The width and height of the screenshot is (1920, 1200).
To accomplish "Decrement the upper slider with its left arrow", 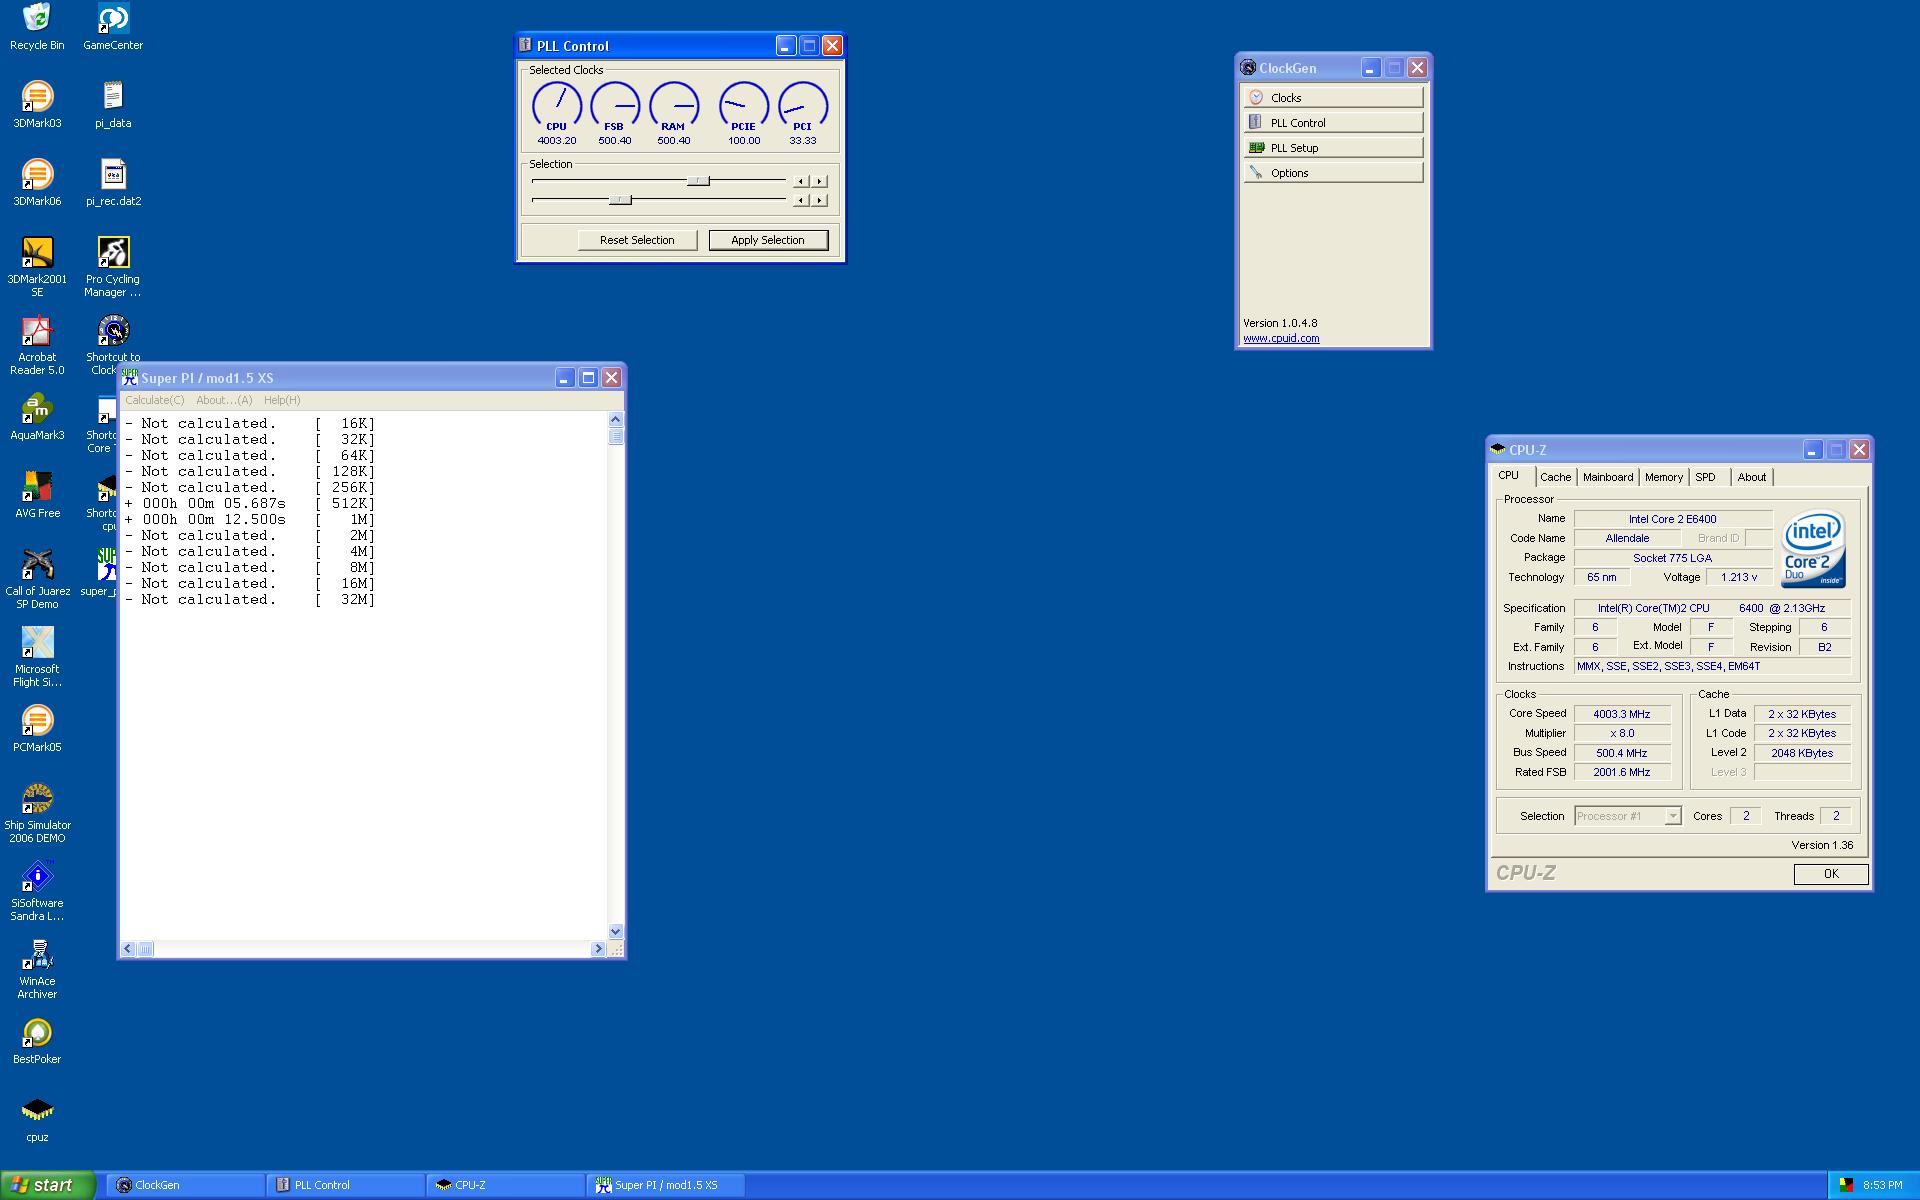I will (x=801, y=181).
